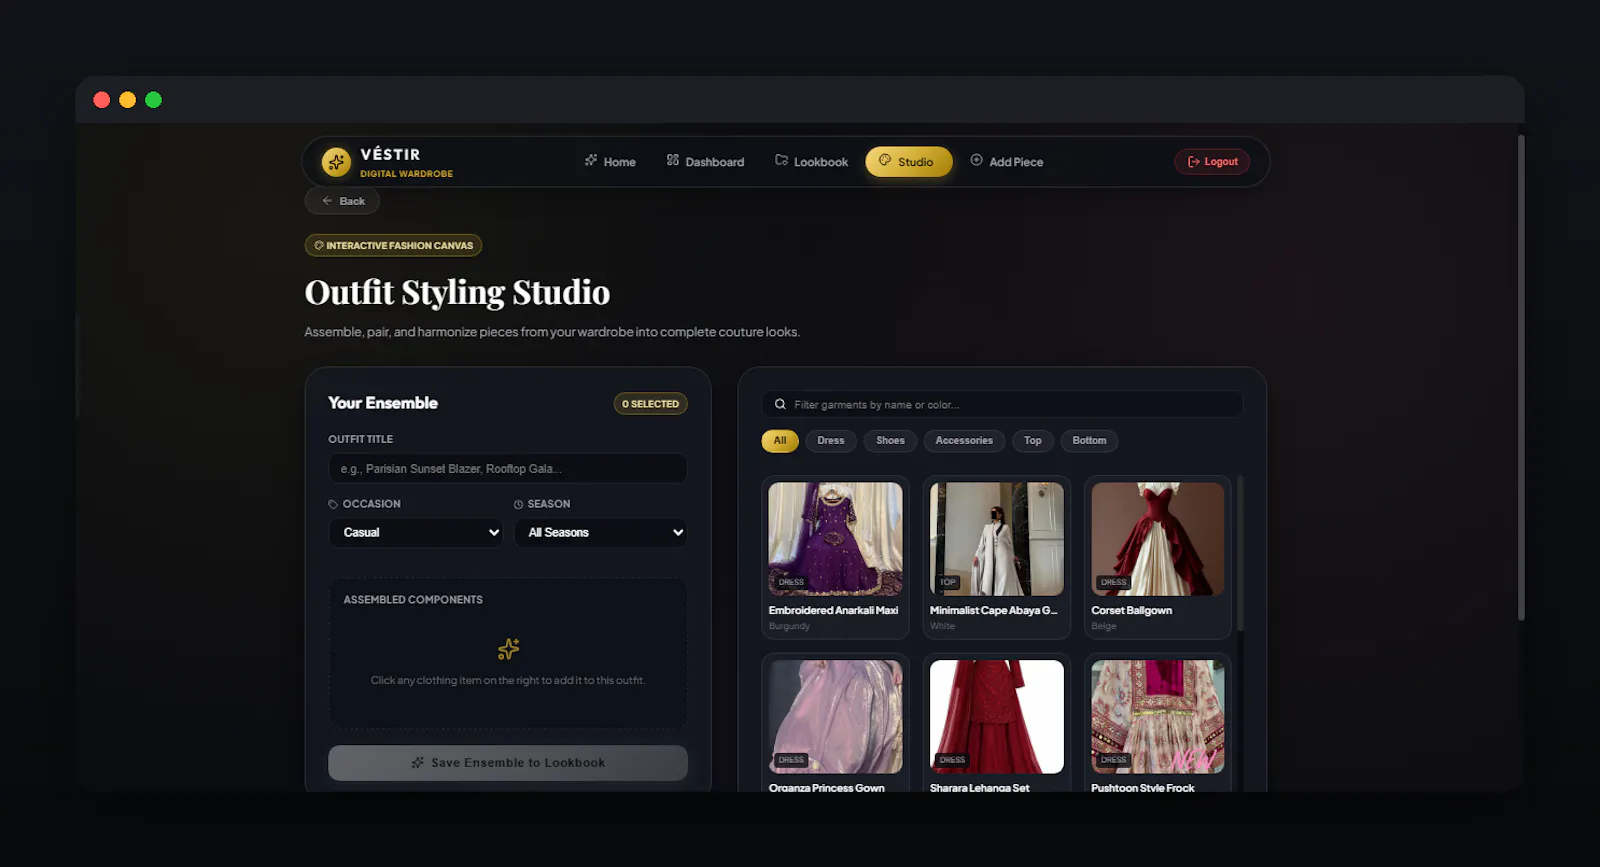This screenshot has height=867, width=1600.
Task: Click Lookbook folder icon in navbar
Action: [x=781, y=160]
